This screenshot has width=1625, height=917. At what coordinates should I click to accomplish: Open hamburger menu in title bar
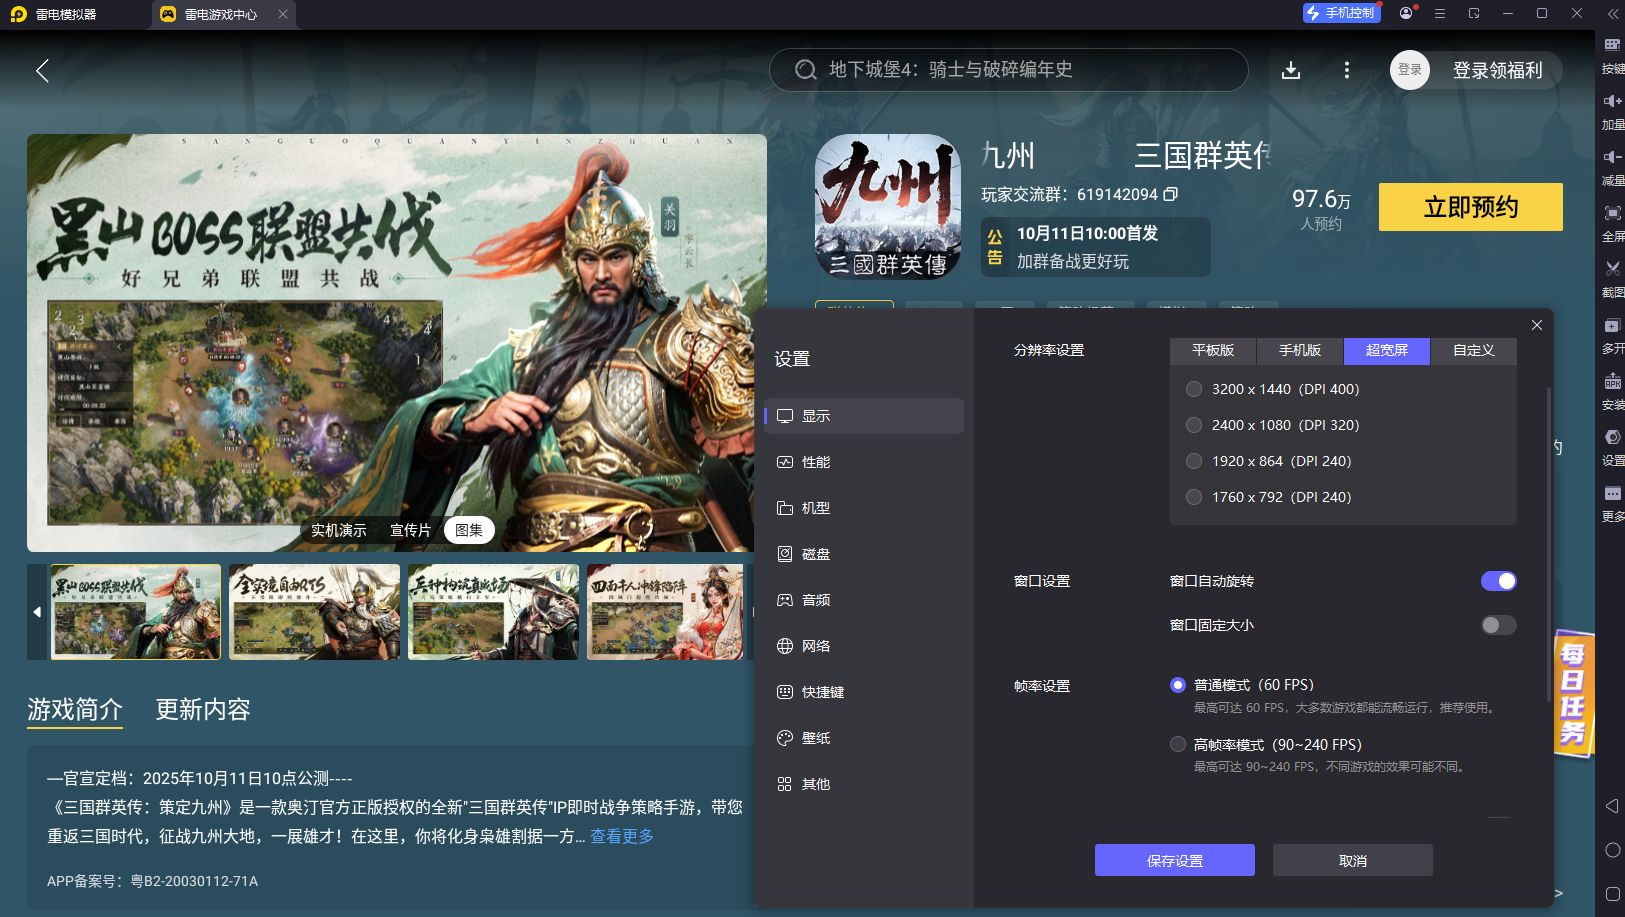pyautogui.click(x=1440, y=14)
